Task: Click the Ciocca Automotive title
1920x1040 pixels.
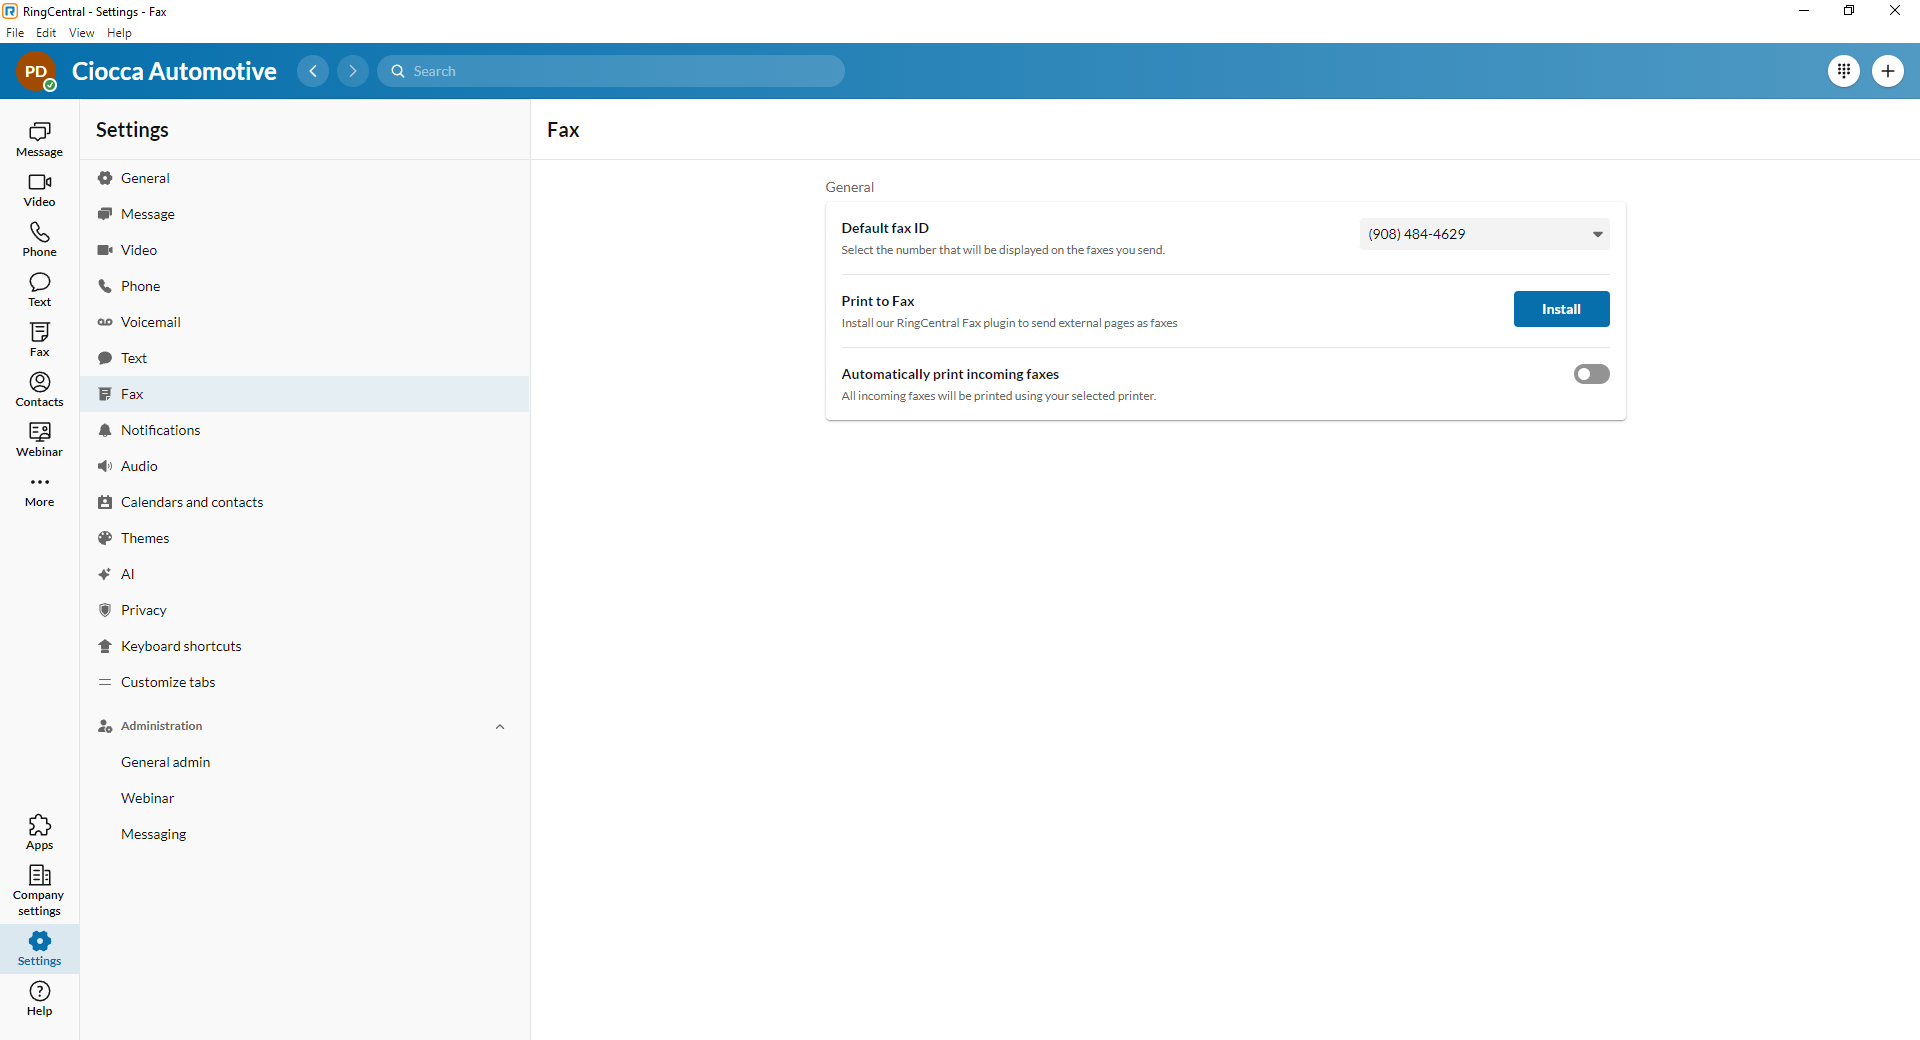Action: 174,71
